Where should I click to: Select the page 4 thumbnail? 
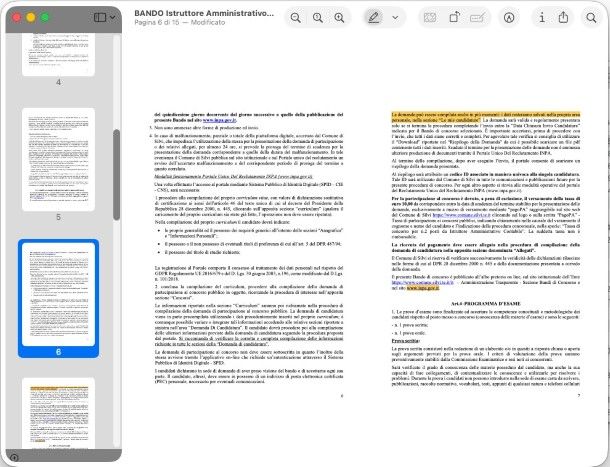pyautogui.click(x=57, y=38)
